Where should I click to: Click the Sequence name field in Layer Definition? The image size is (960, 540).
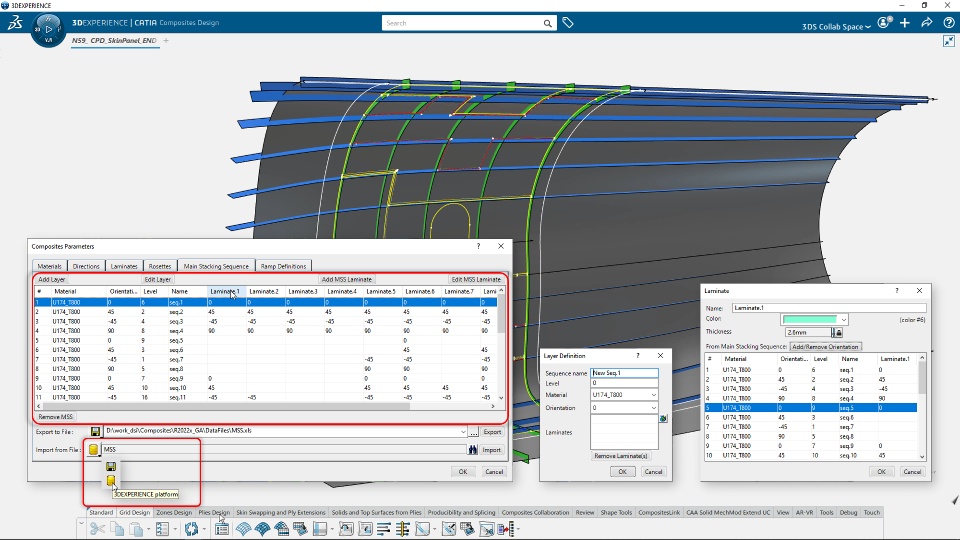[x=624, y=373]
